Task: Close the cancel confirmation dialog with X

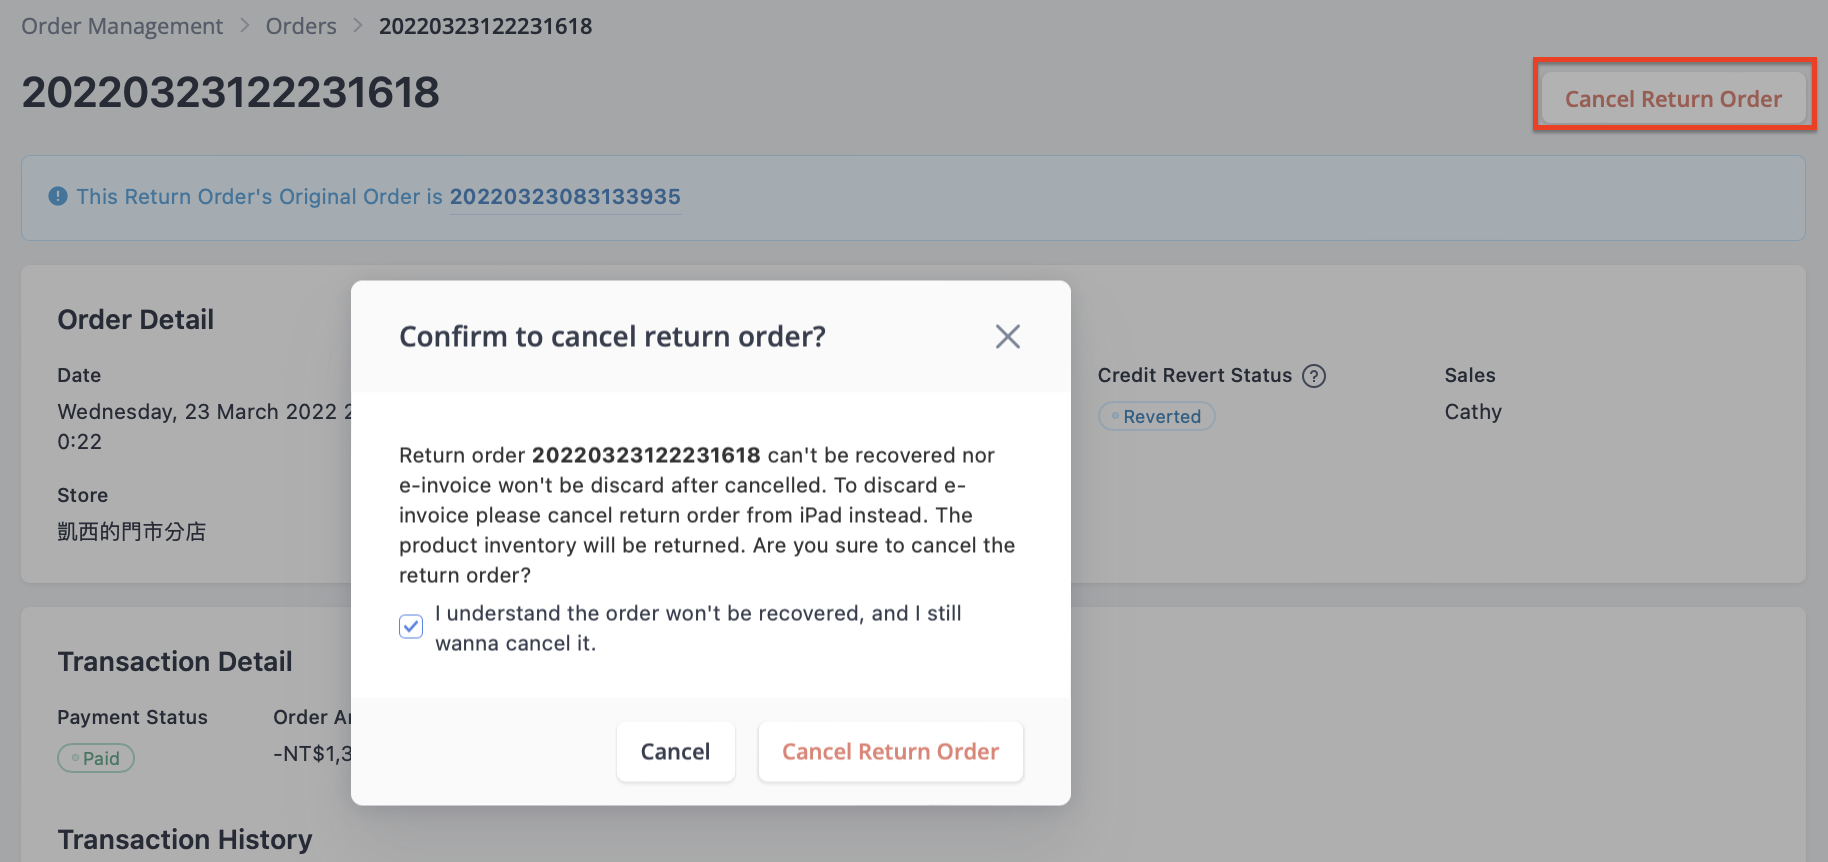Action: pyautogui.click(x=1008, y=337)
